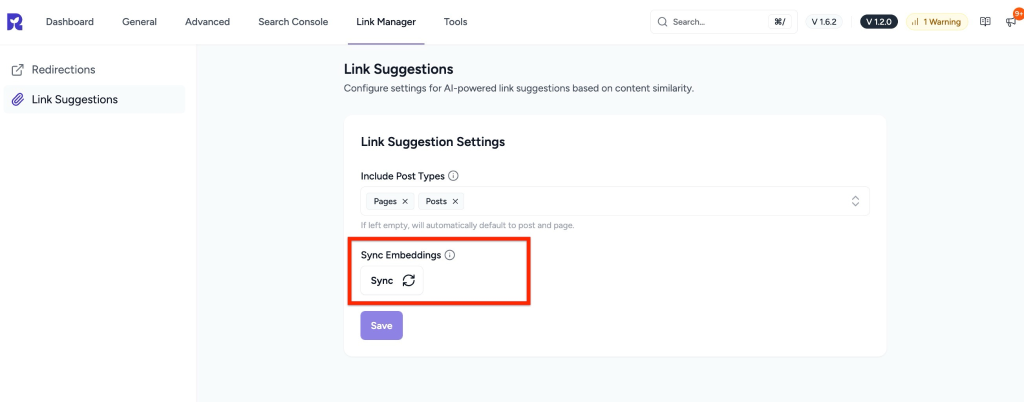This screenshot has height=402, width=1024.
Task: Open the Search Console tab
Action: [293, 22]
